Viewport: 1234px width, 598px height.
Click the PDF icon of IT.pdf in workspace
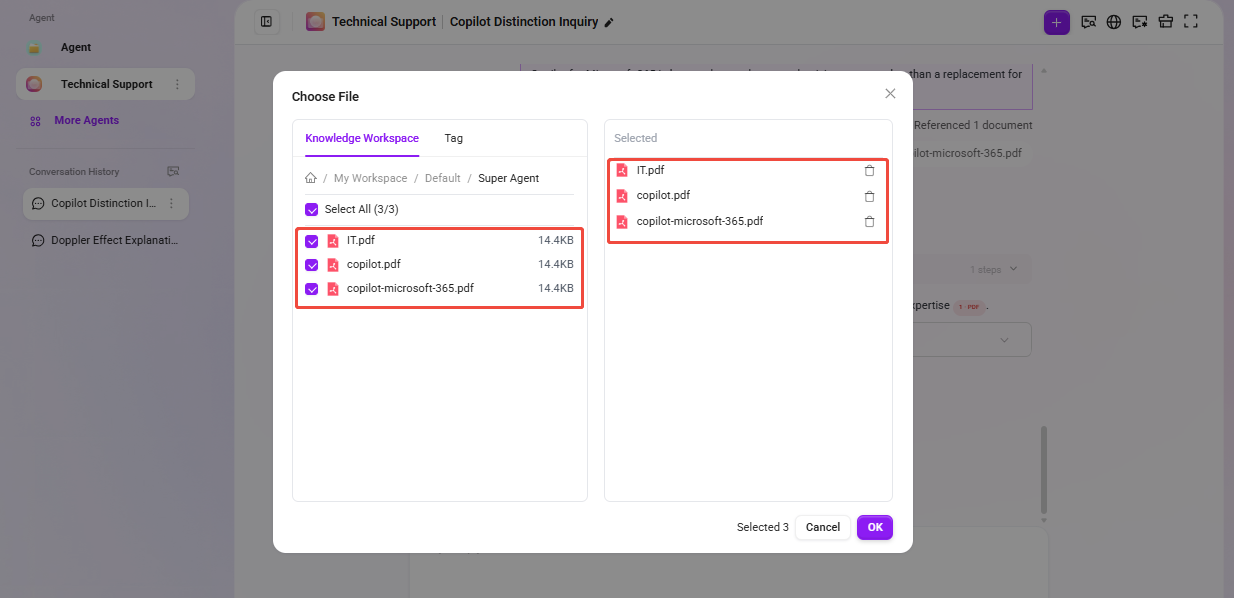pyautogui.click(x=333, y=241)
